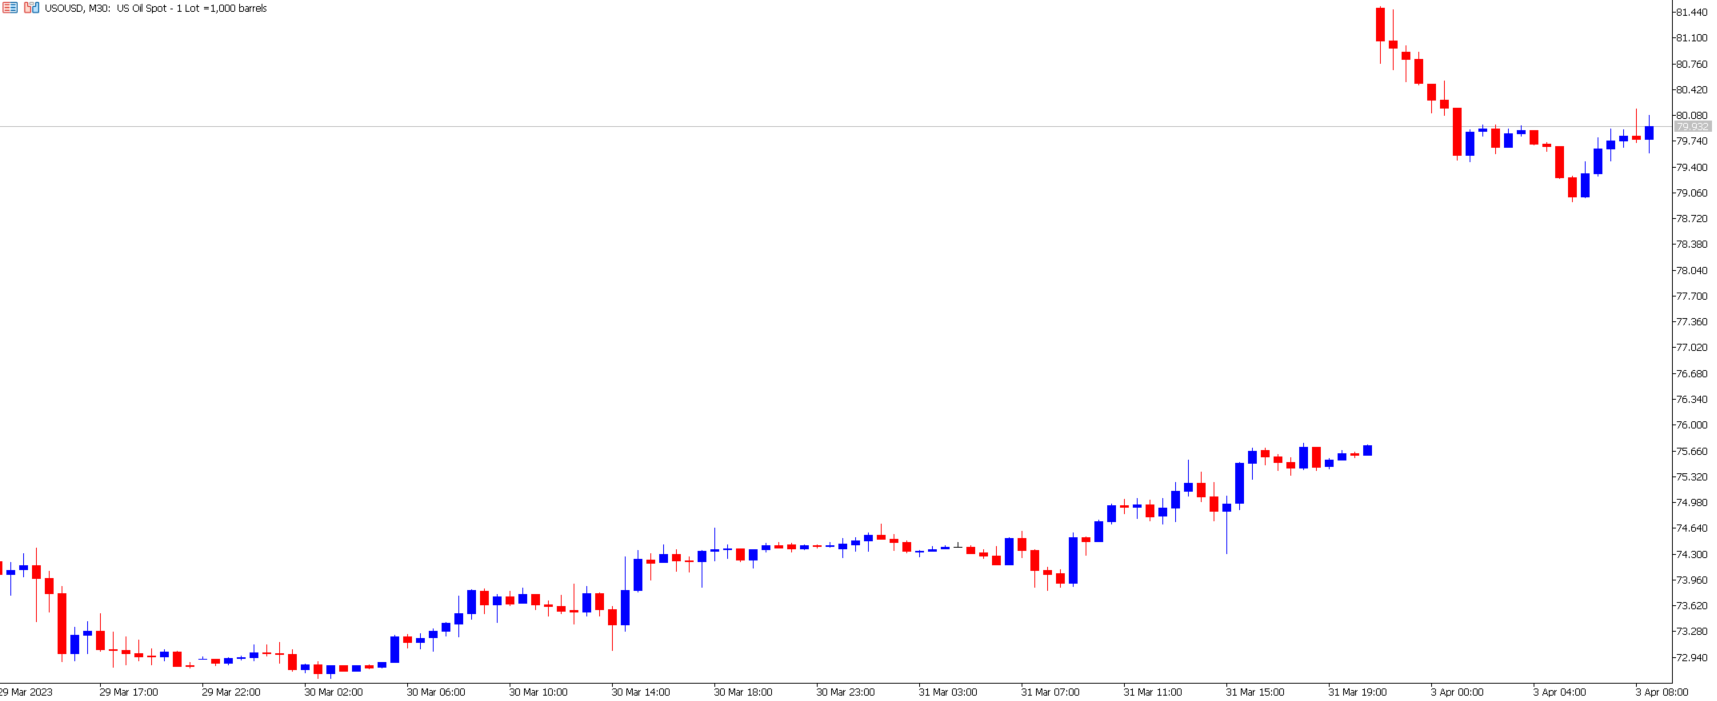This screenshot has height=701, width=1717.
Task: Click the 79.932 current price label
Action: tap(1692, 127)
